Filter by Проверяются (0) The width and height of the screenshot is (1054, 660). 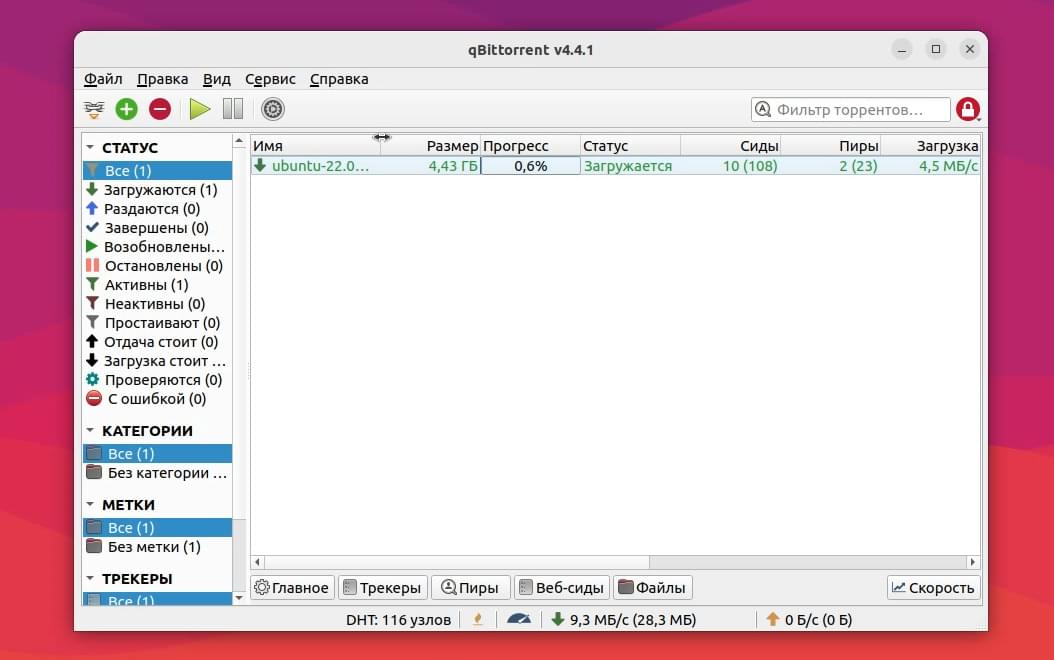(x=157, y=380)
